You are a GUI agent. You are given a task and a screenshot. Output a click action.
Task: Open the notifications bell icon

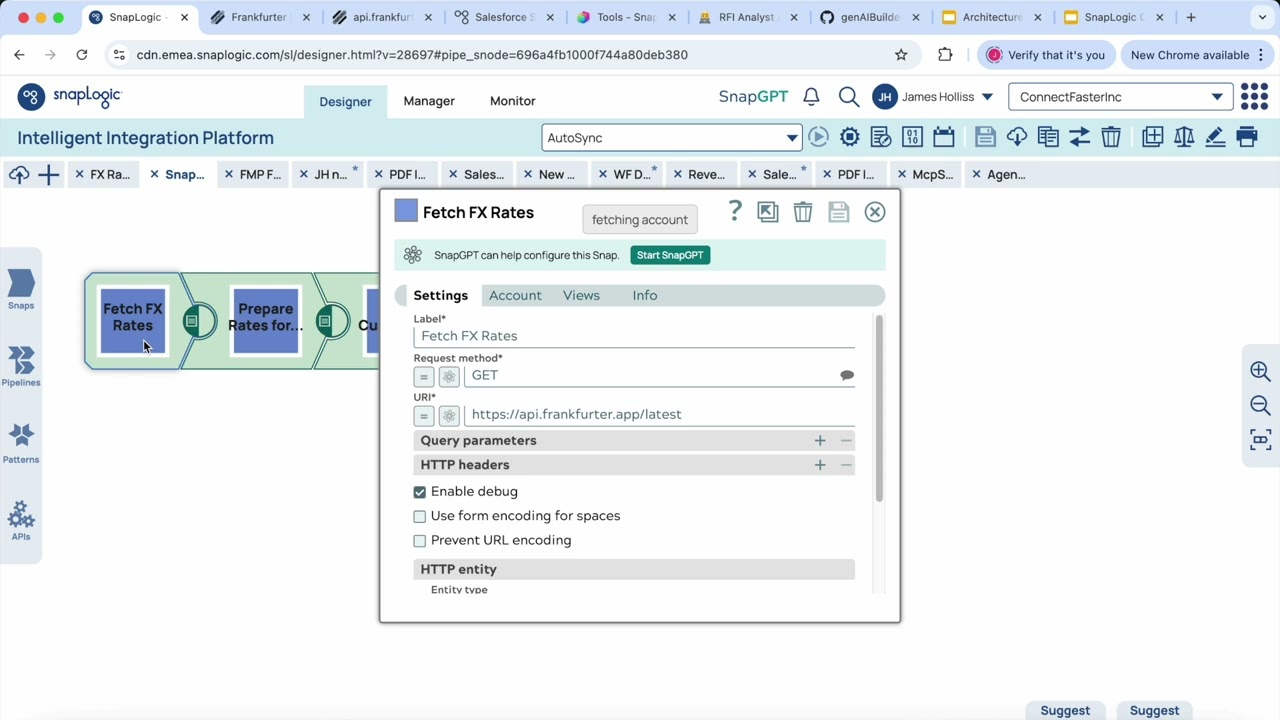[x=811, y=97]
